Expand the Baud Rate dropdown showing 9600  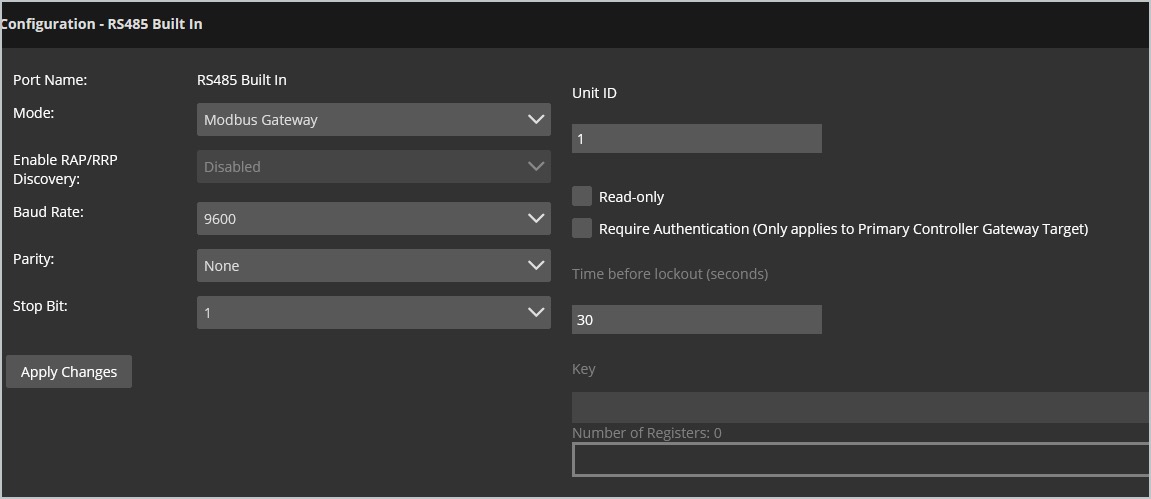[x=360, y=218]
